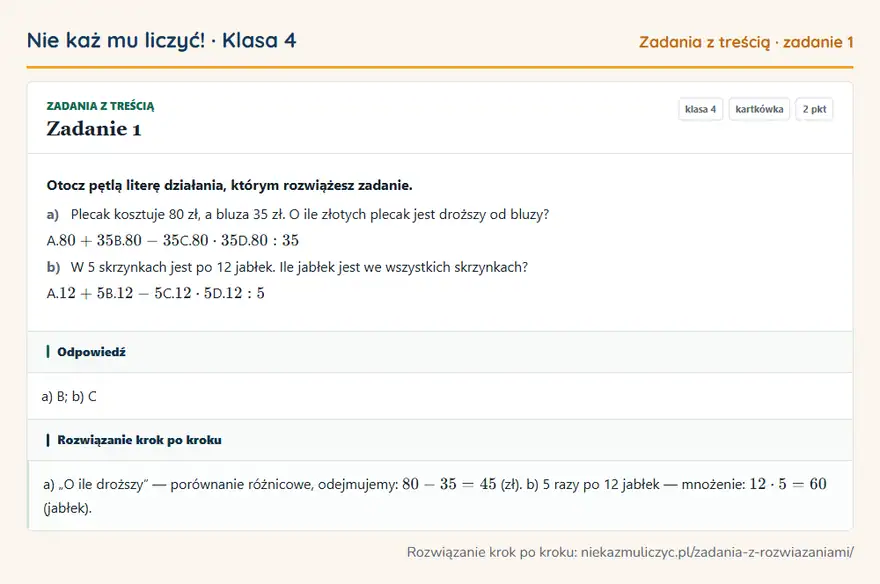This screenshot has height=584, width=880.
Task: Click question b) about skrzynki and jabłka
Action: click(287, 267)
